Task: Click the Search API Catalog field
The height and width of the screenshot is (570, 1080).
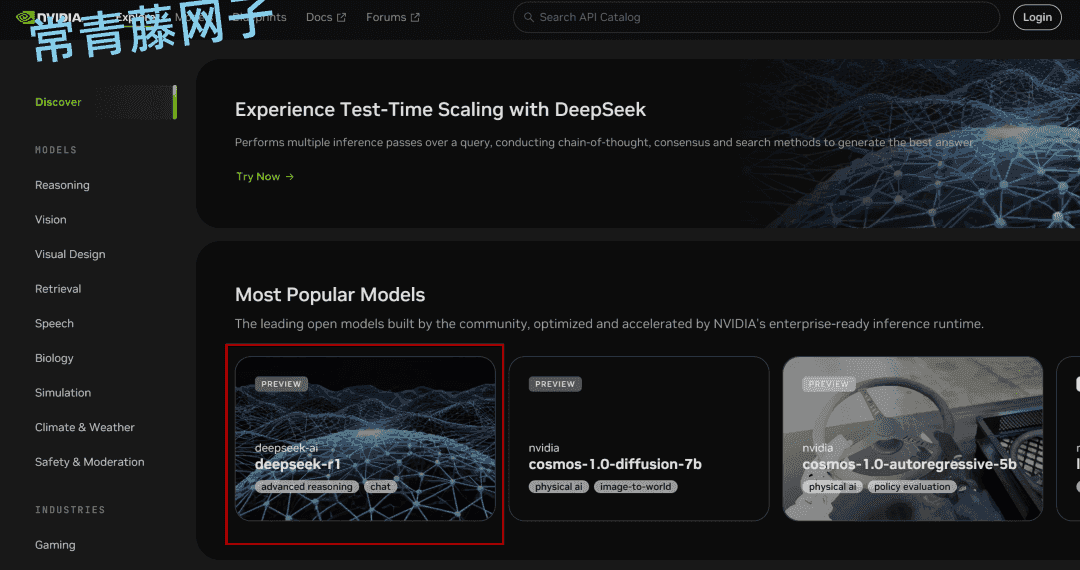Action: click(756, 17)
